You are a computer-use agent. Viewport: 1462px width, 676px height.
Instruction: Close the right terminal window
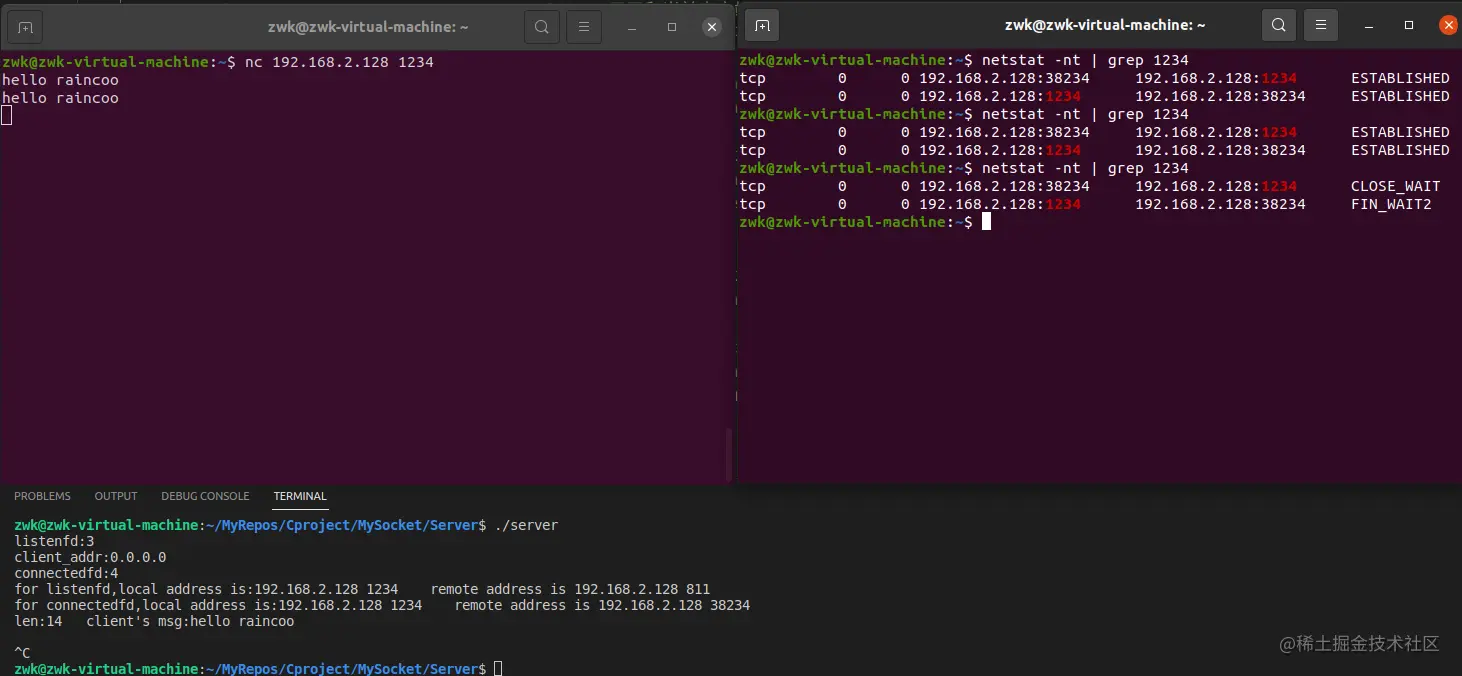[1448, 25]
